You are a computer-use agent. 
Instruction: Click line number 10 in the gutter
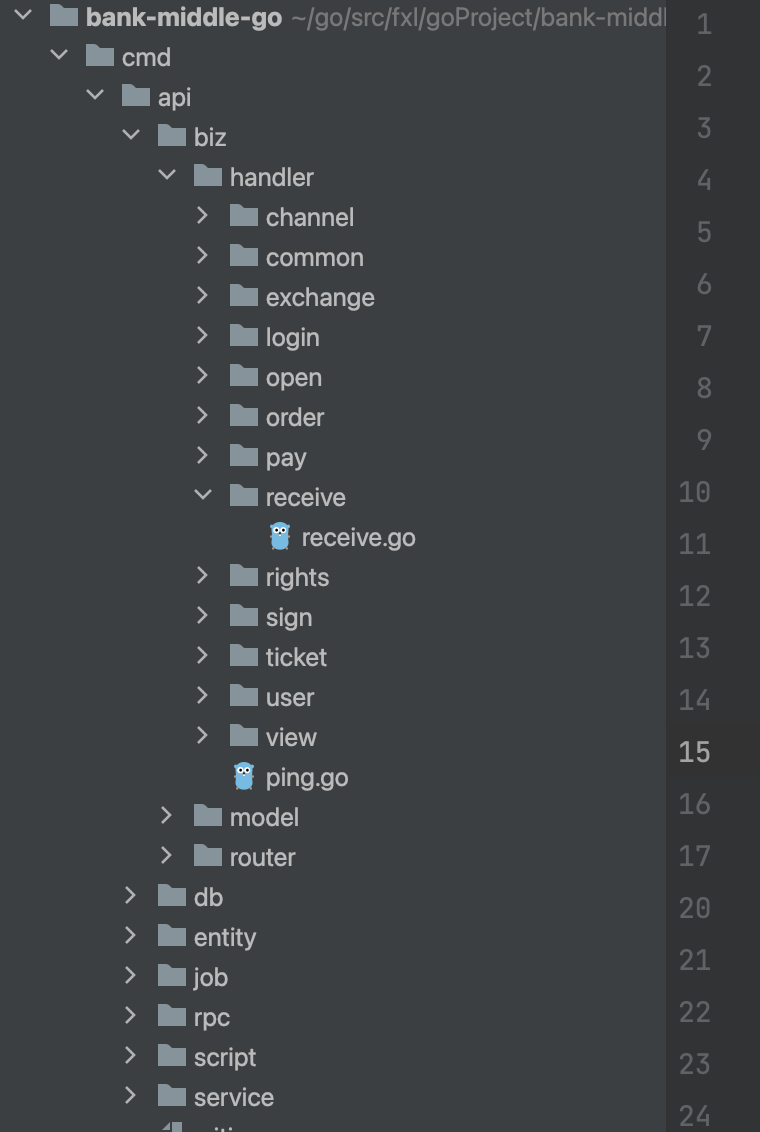point(695,491)
